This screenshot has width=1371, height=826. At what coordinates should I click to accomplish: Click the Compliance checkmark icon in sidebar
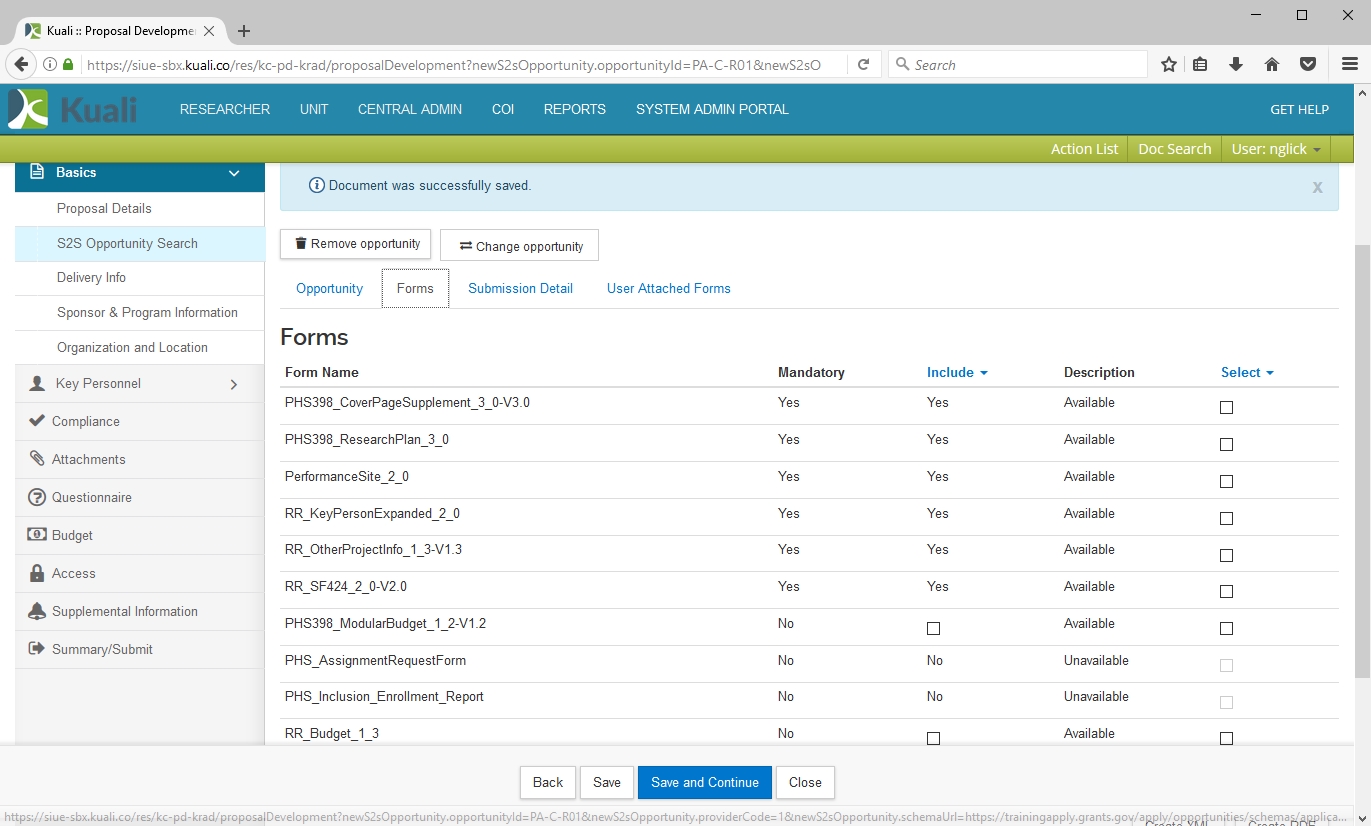(x=37, y=421)
